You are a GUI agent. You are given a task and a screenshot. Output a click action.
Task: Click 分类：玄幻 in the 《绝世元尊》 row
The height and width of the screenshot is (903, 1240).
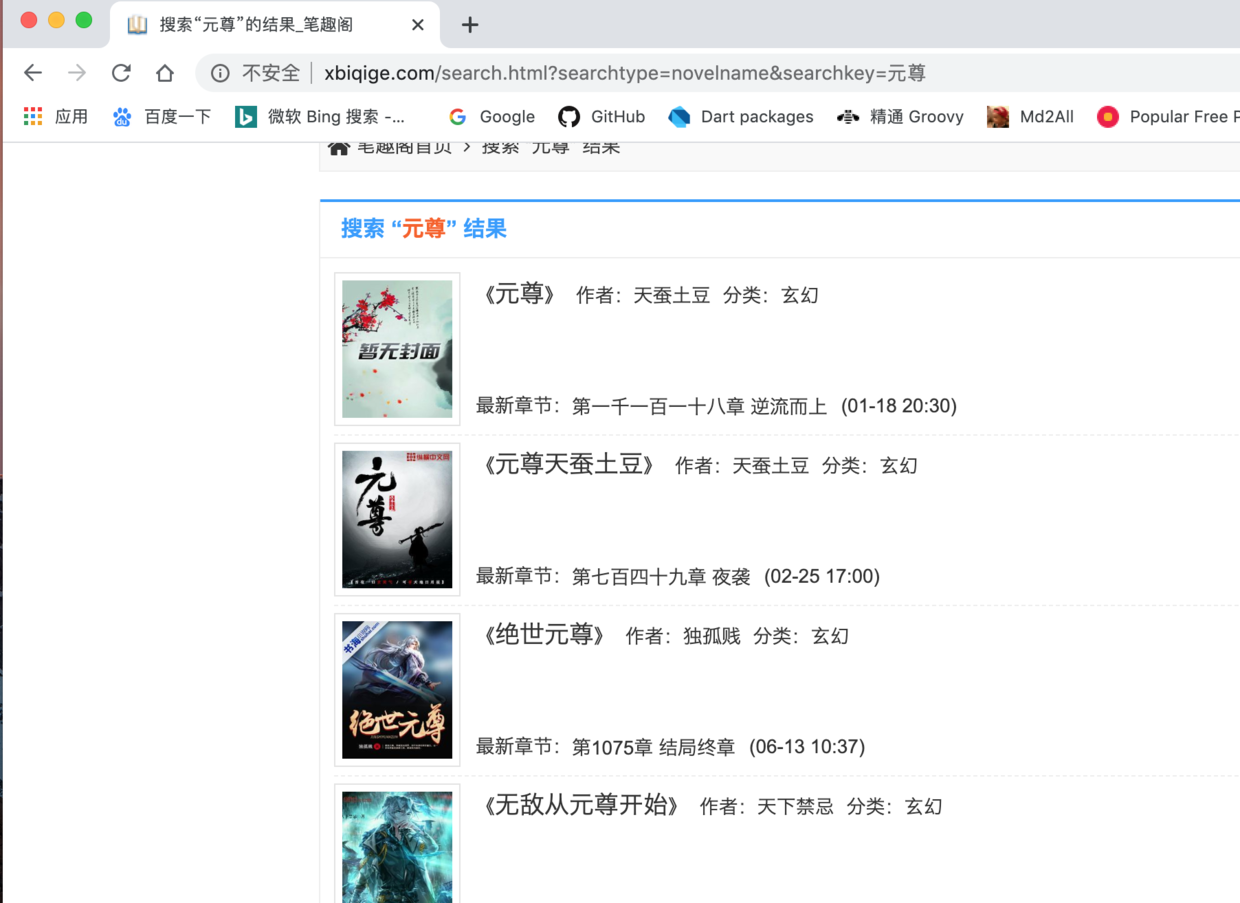coord(801,635)
